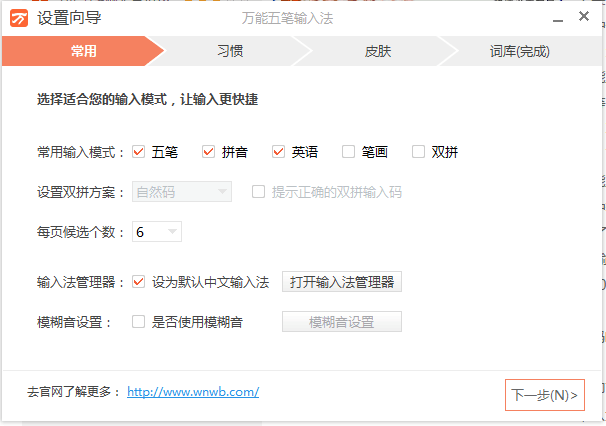Click the 打开输入法管理器 button

click(342, 282)
